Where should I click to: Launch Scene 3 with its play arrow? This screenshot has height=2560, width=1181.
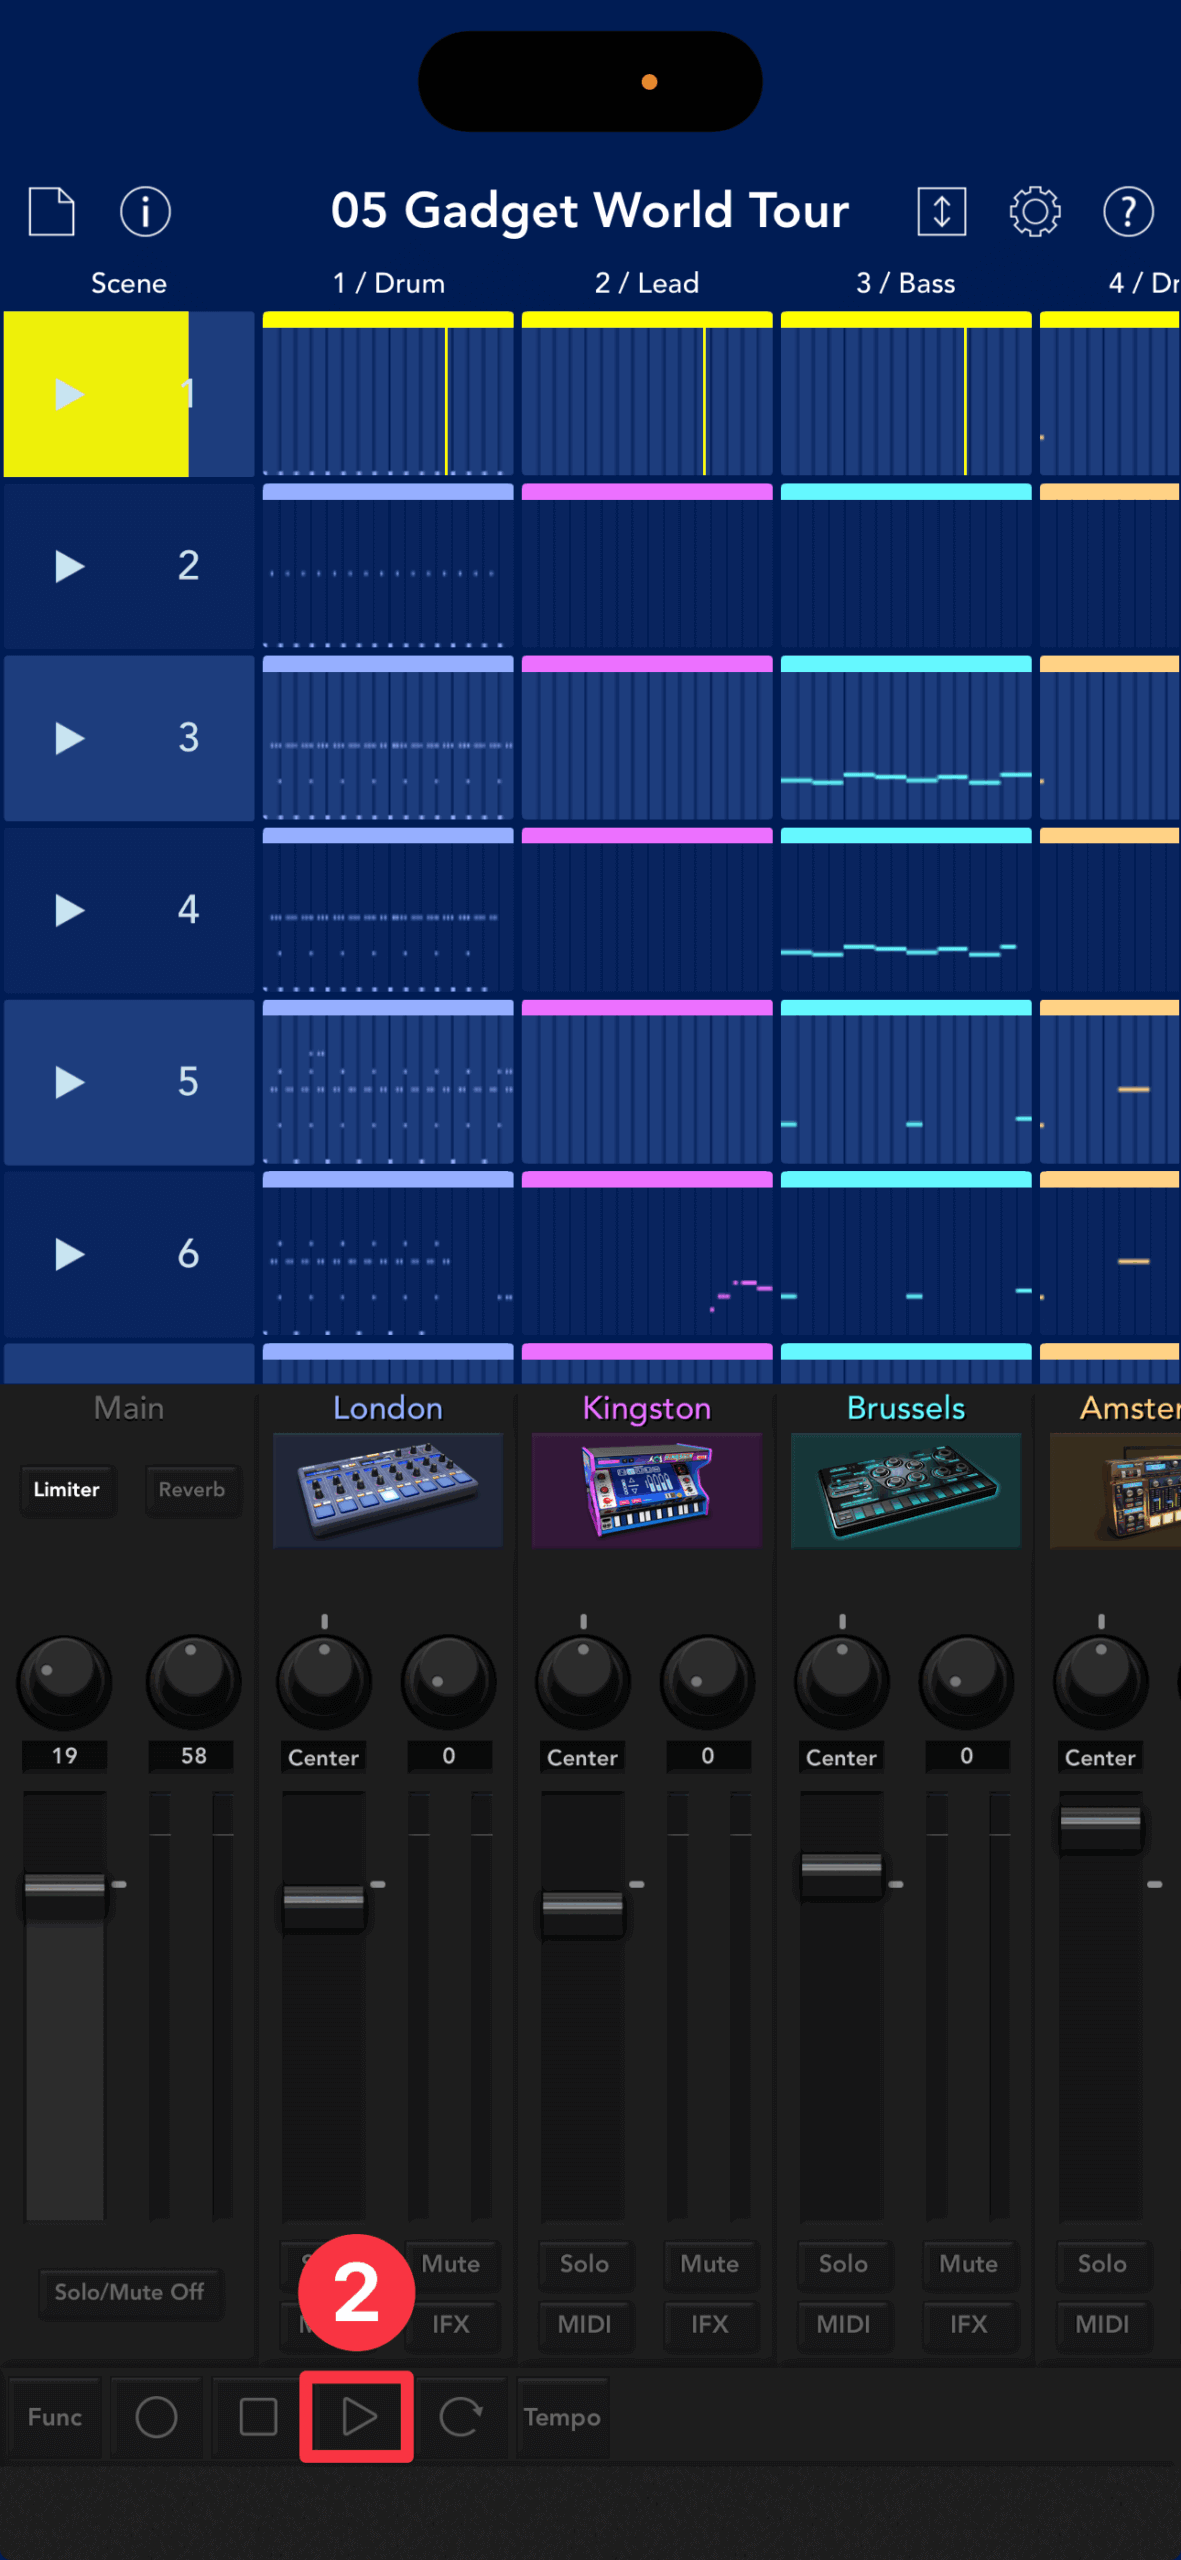click(x=69, y=738)
